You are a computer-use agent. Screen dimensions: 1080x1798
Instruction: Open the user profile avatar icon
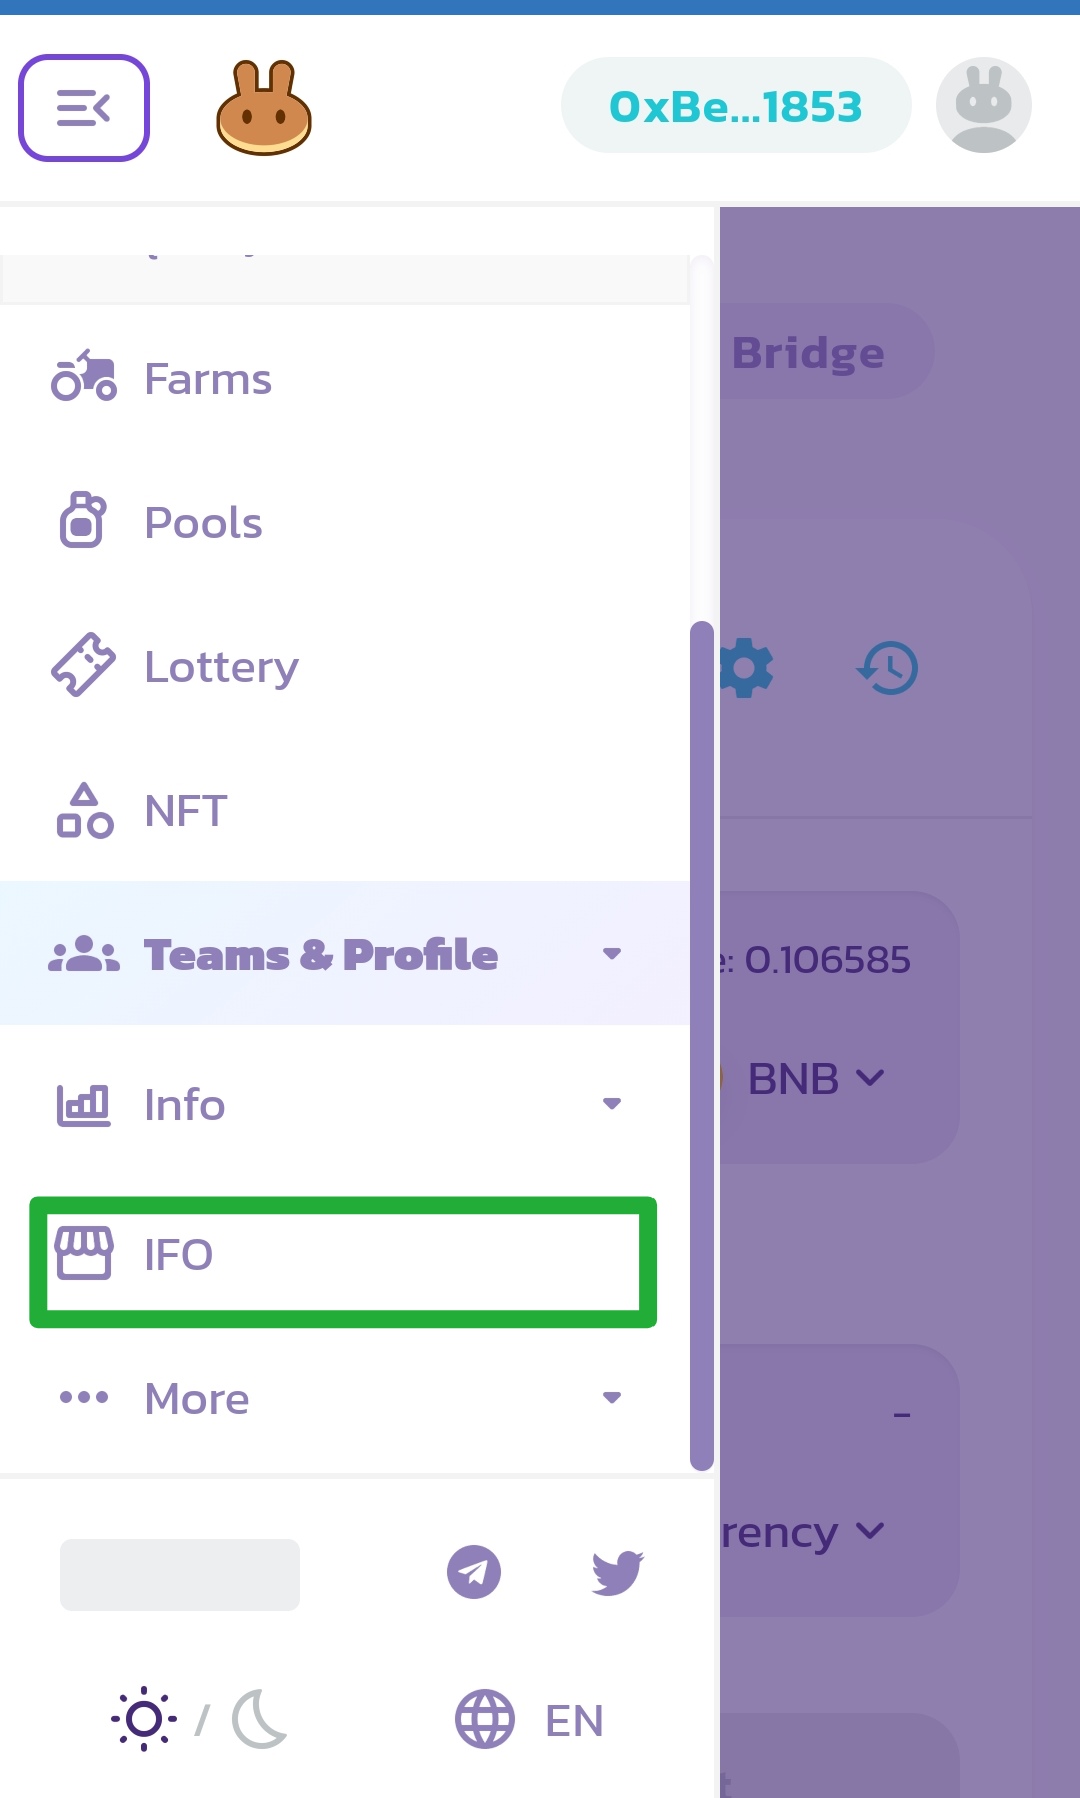click(x=984, y=105)
